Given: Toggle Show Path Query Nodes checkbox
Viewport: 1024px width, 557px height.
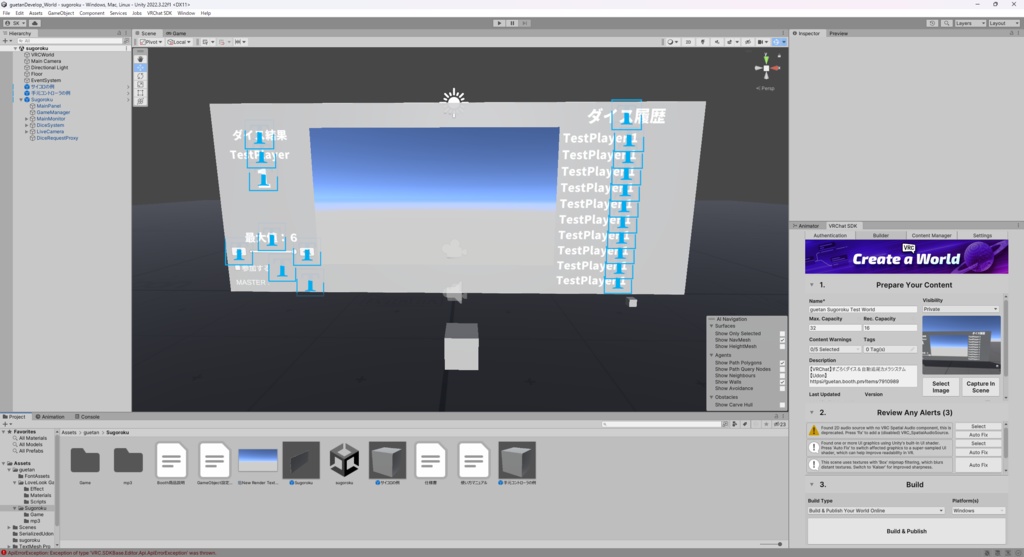Looking at the screenshot, I should (x=782, y=370).
